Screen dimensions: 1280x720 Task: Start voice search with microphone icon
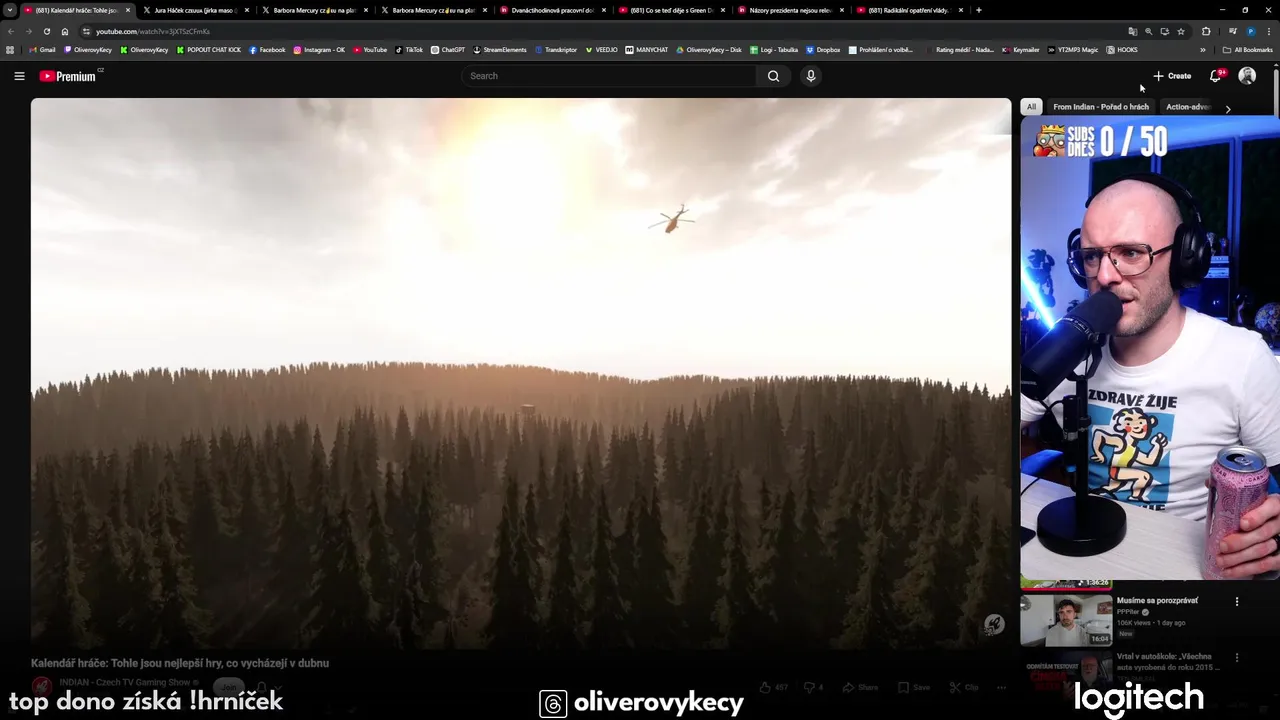pos(811,76)
